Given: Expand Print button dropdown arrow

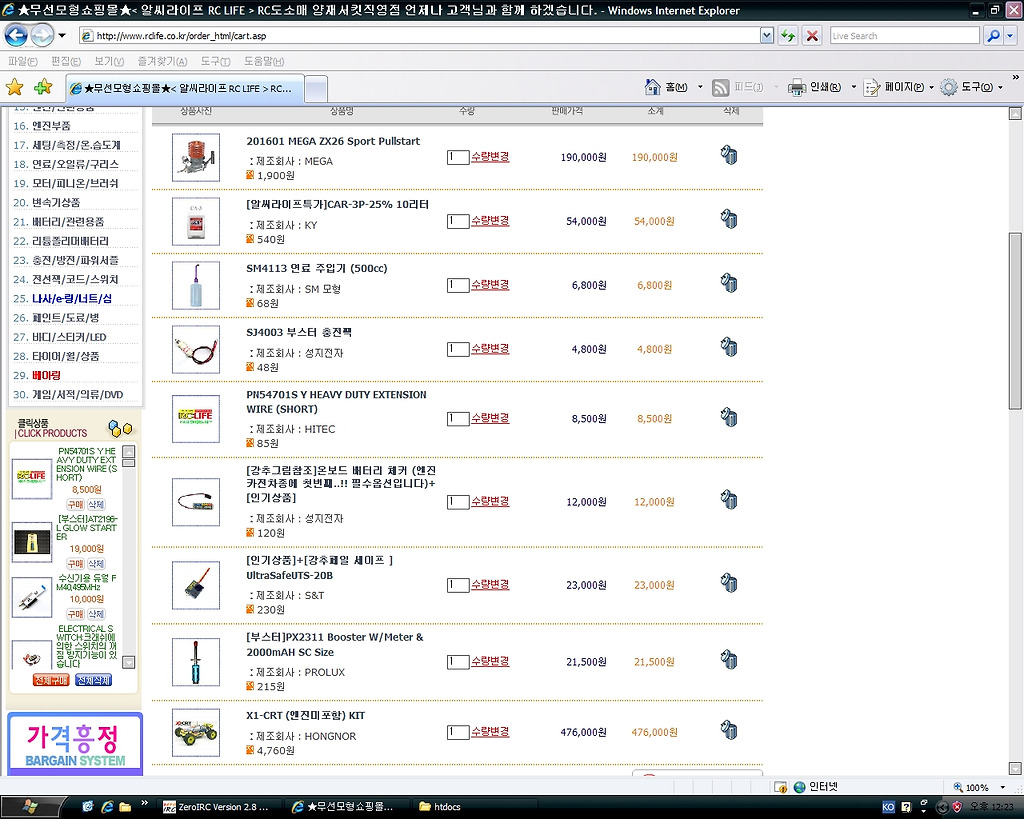Looking at the screenshot, I should [x=853, y=87].
